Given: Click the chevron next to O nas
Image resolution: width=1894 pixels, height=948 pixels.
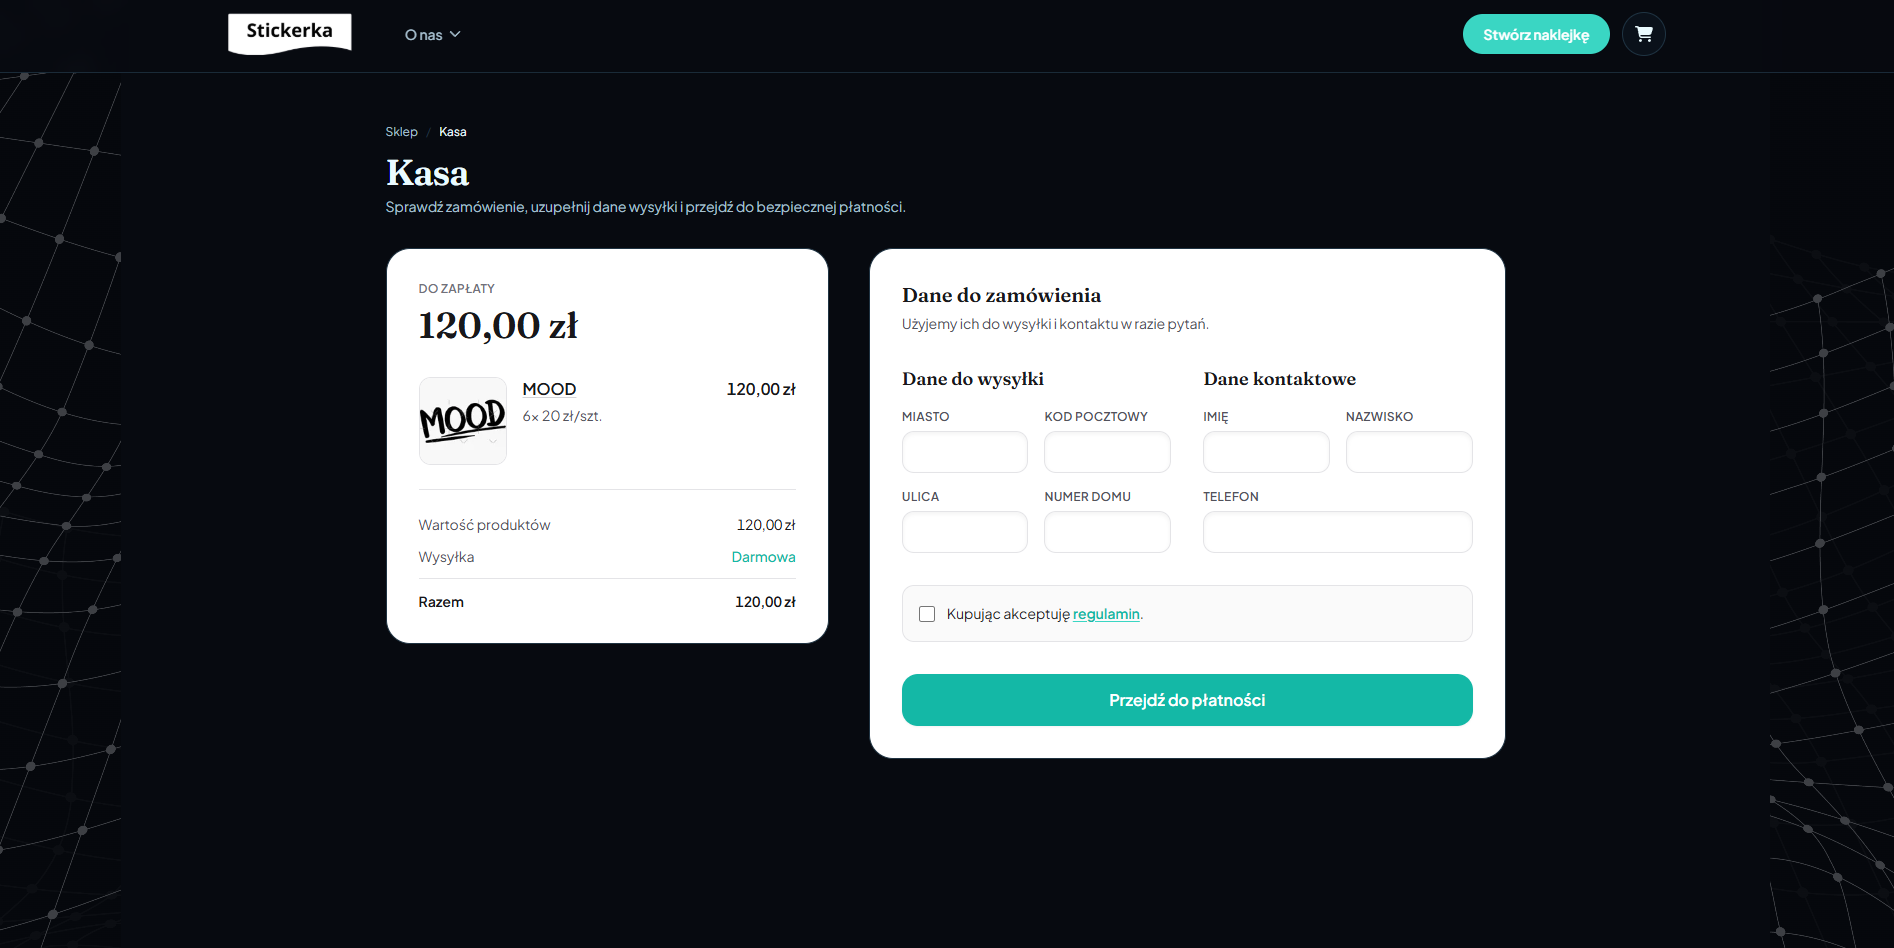Looking at the screenshot, I should pos(455,34).
